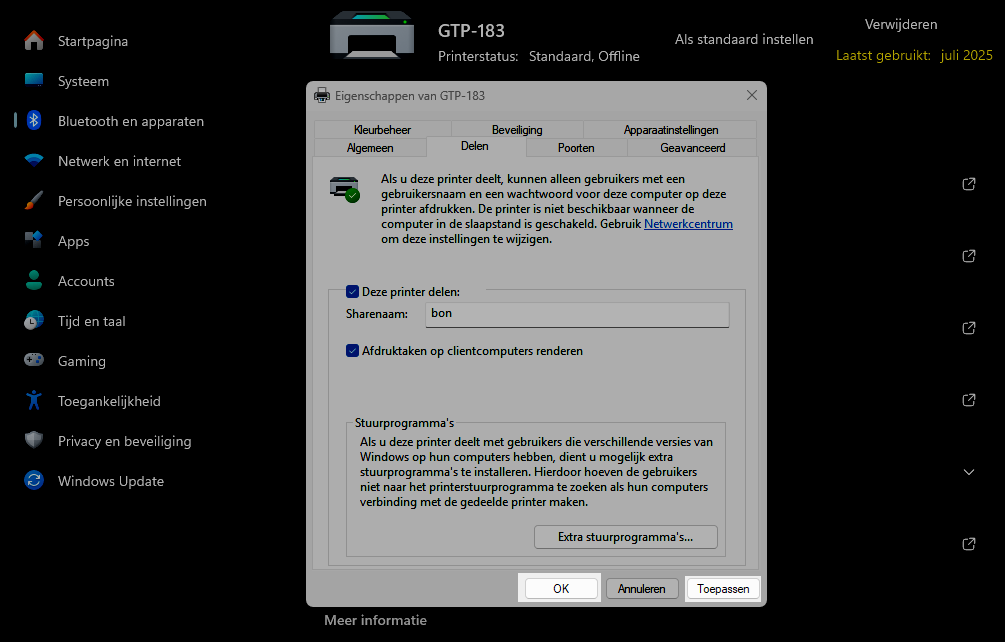Open the Kleurbeheer tab
Image resolution: width=1005 pixels, height=642 pixels.
tap(382, 130)
